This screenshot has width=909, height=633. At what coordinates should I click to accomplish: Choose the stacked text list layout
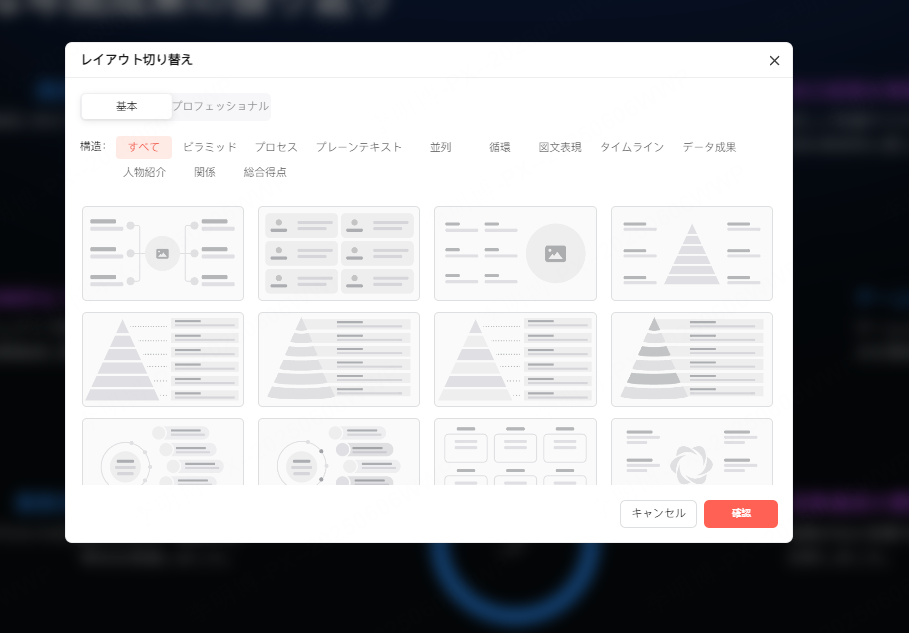point(338,253)
